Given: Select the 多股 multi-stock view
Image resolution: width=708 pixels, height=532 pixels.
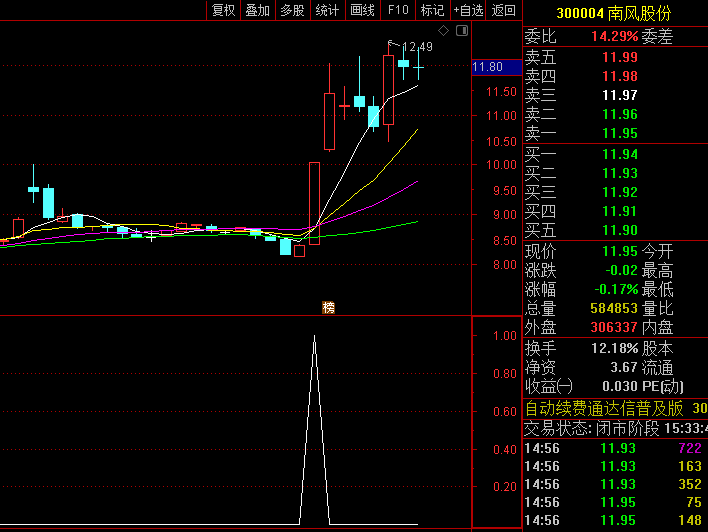Looking at the screenshot, I should click(x=292, y=10).
